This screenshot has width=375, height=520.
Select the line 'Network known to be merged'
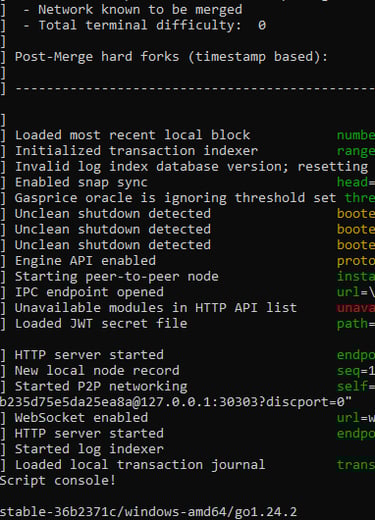(140, 10)
